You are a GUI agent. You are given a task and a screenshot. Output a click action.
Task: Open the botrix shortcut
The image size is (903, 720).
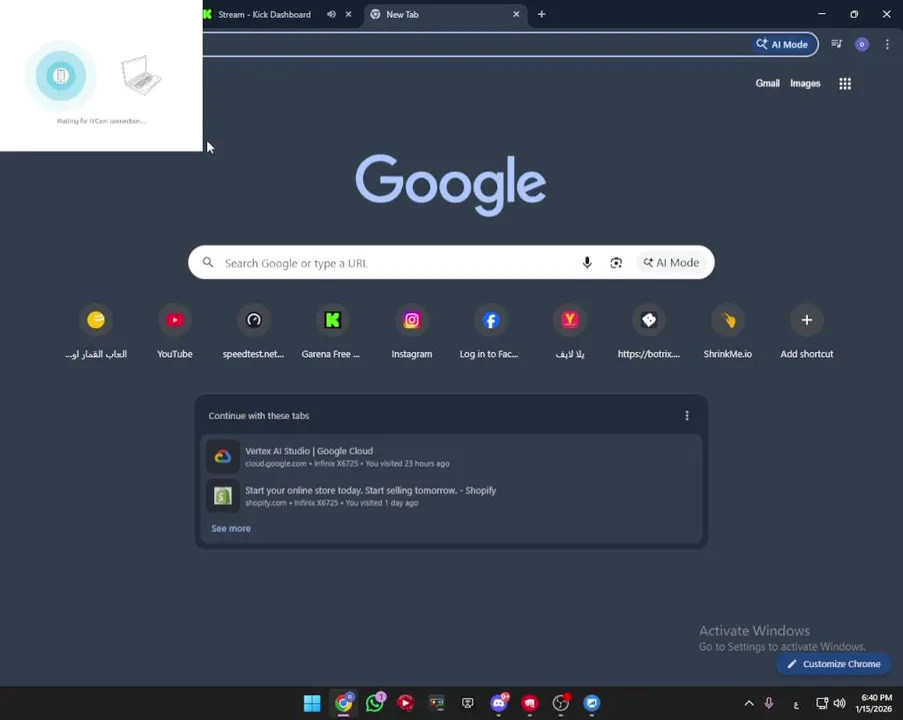648,332
